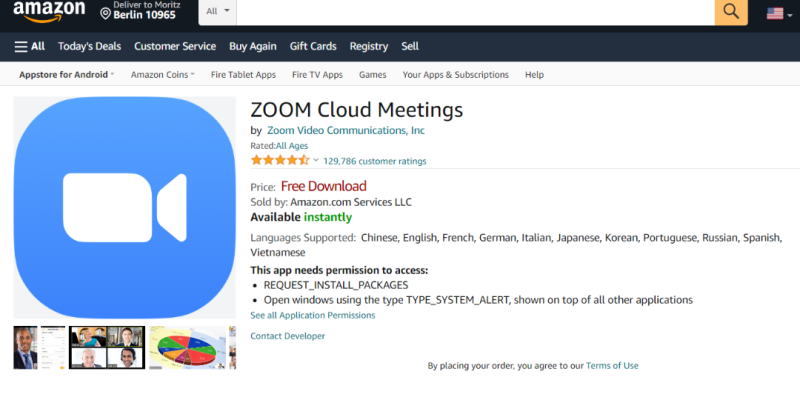View the 129,786 customer ratings

click(375, 161)
